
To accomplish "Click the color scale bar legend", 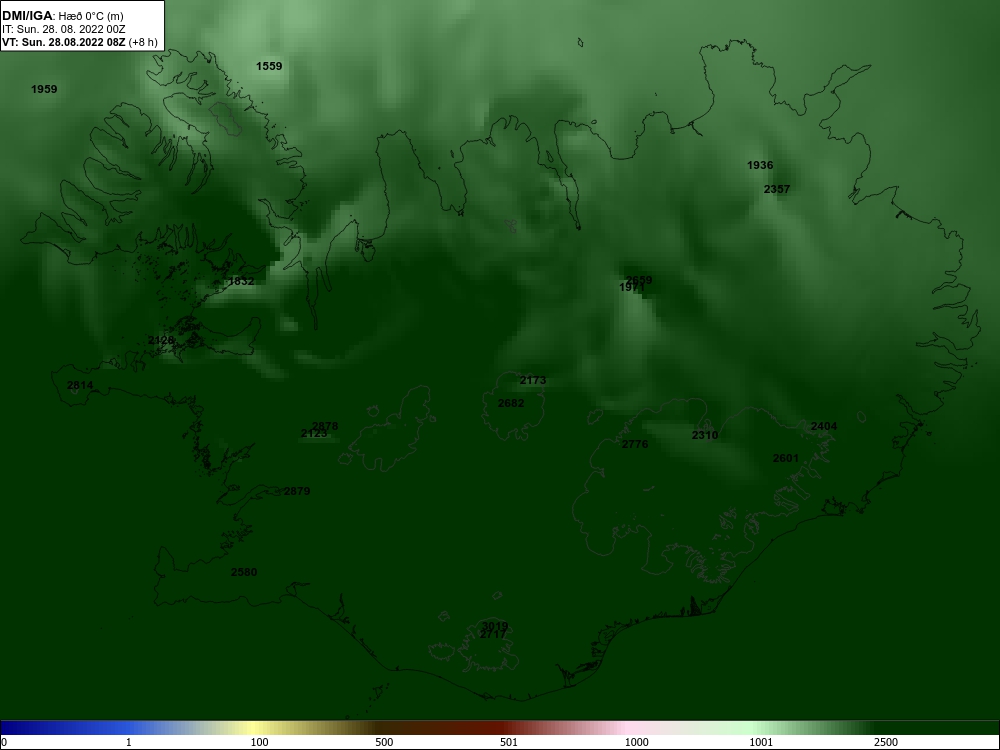I will (x=500, y=728).
